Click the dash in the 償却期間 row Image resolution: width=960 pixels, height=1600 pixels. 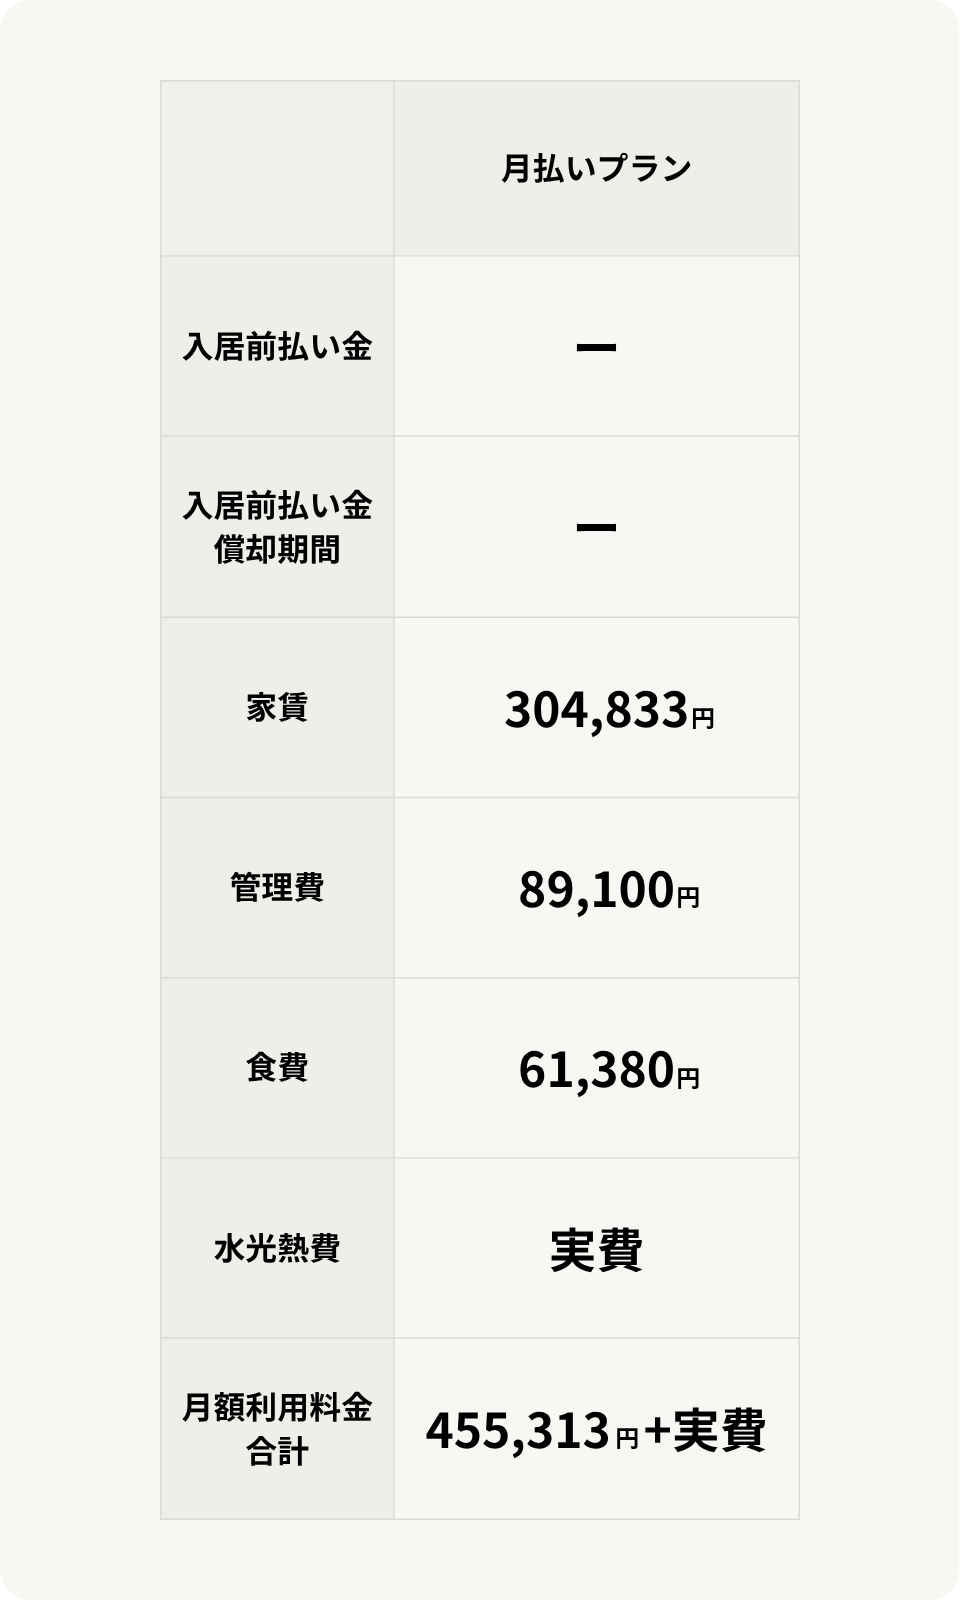(x=596, y=528)
